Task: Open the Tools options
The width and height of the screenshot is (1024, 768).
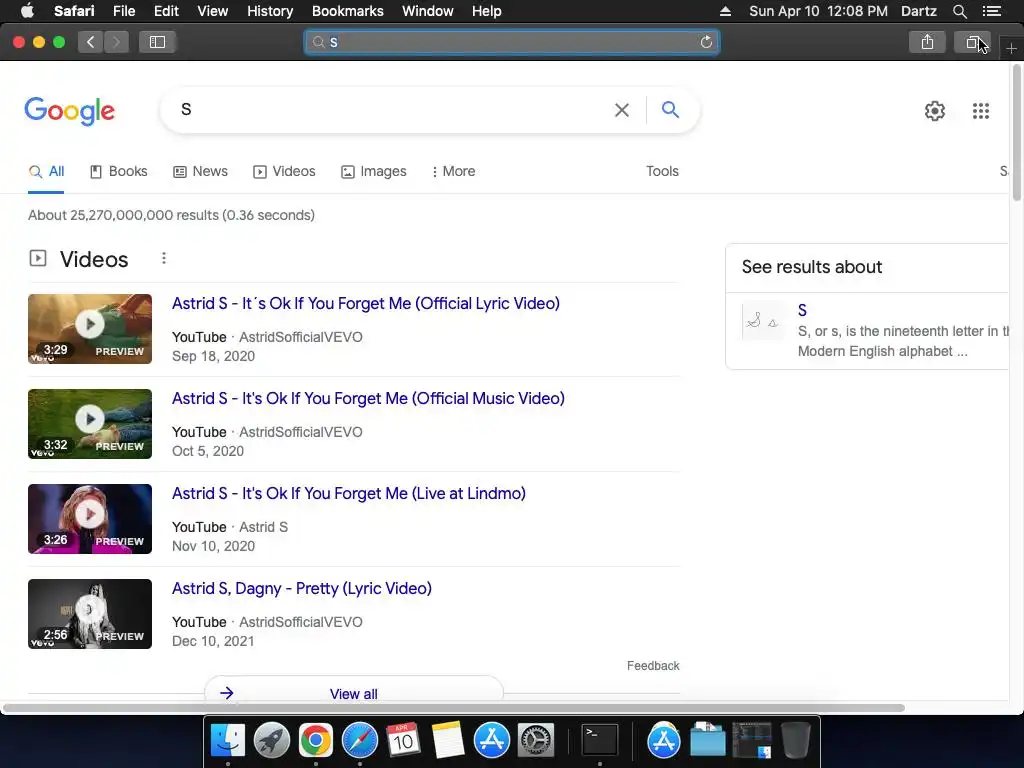Action: (x=662, y=171)
